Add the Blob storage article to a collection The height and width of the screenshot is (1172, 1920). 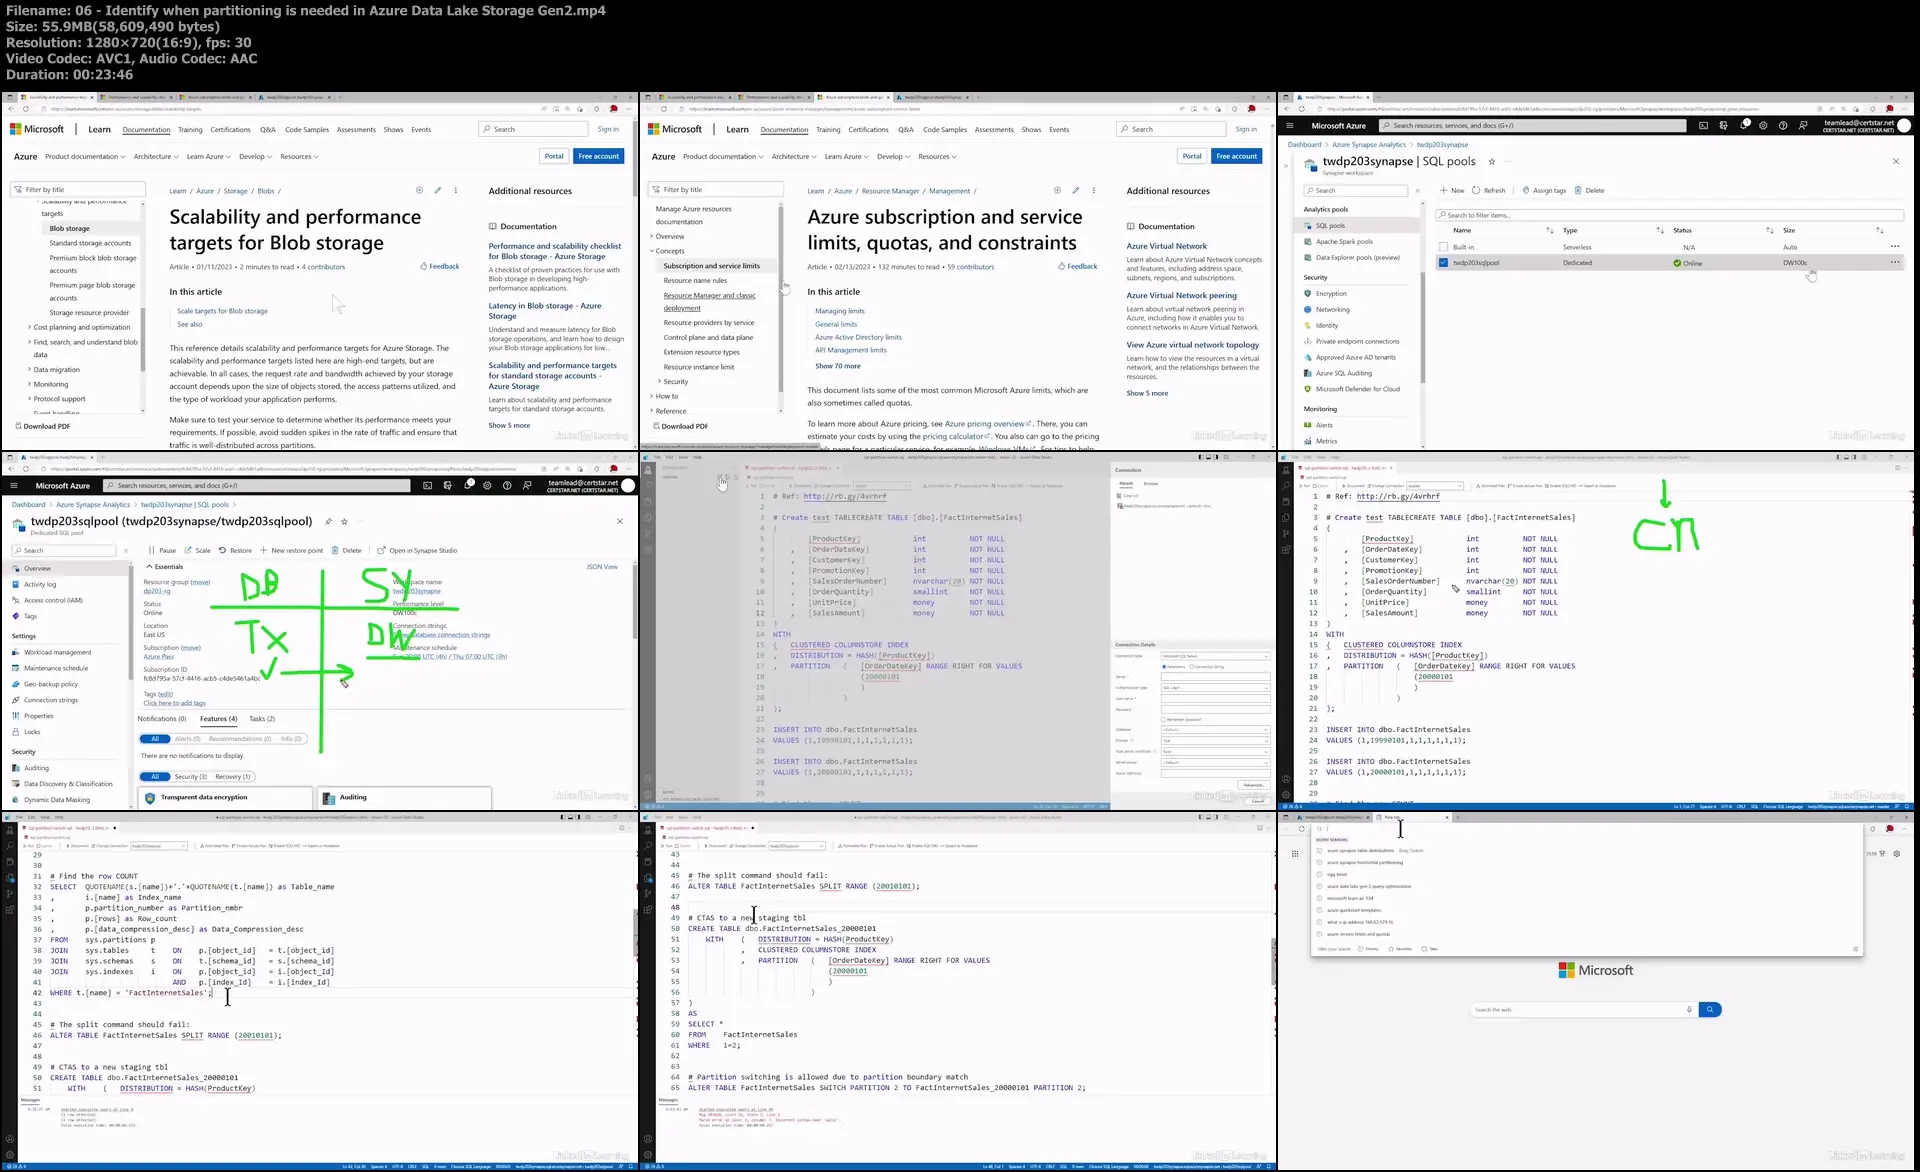[x=419, y=190]
